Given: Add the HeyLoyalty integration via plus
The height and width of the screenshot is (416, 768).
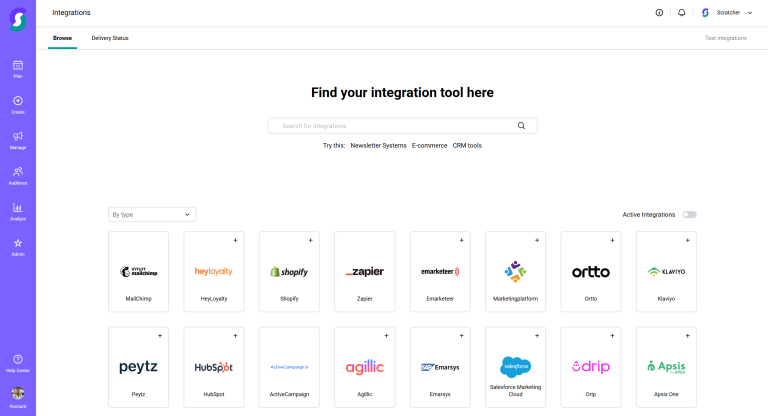Looking at the screenshot, I should pos(235,240).
